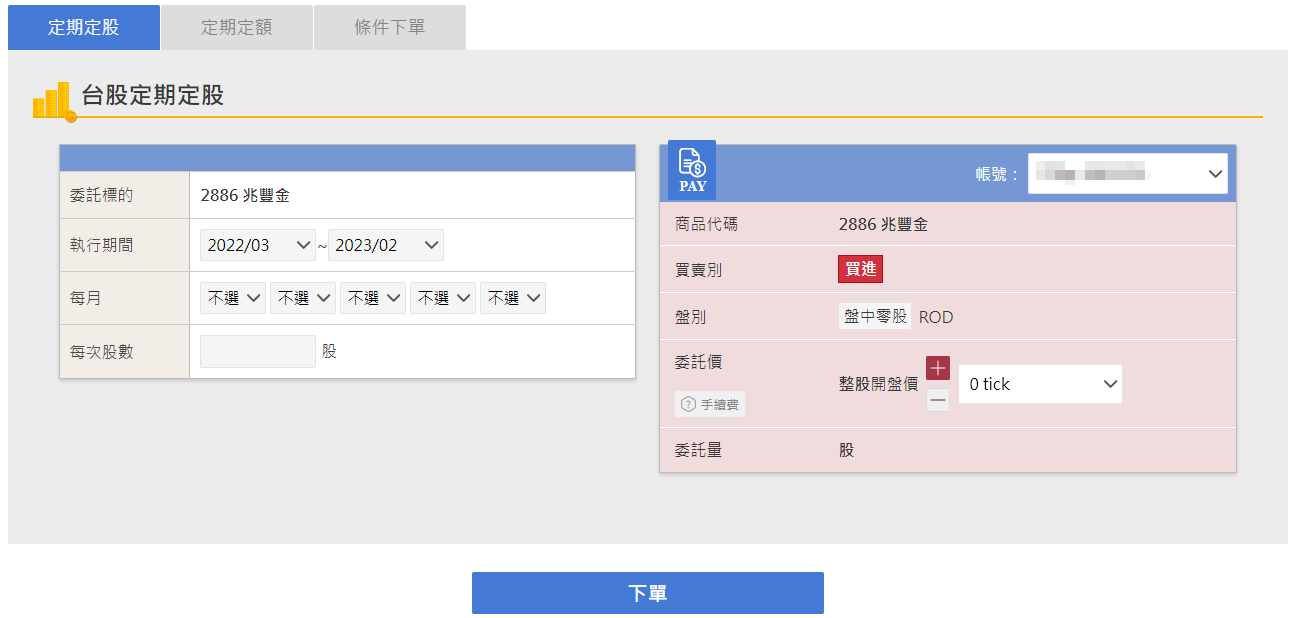The width and height of the screenshot is (1300, 618).
Task: Open the start month 2022/03 dropdown
Action: click(x=258, y=245)
